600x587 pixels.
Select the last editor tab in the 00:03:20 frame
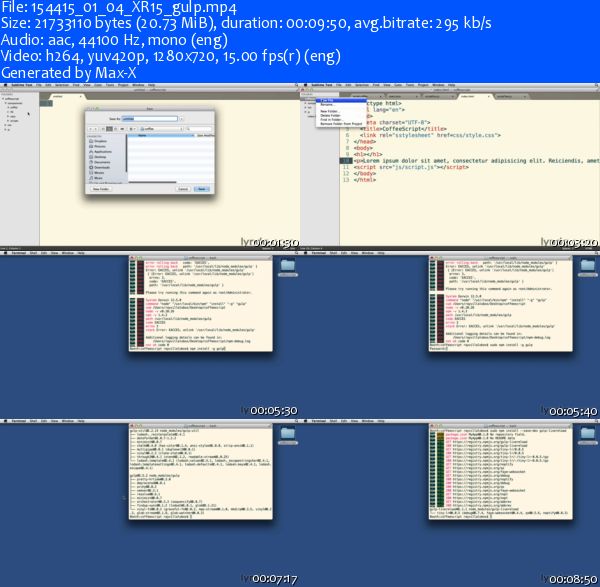512,96
